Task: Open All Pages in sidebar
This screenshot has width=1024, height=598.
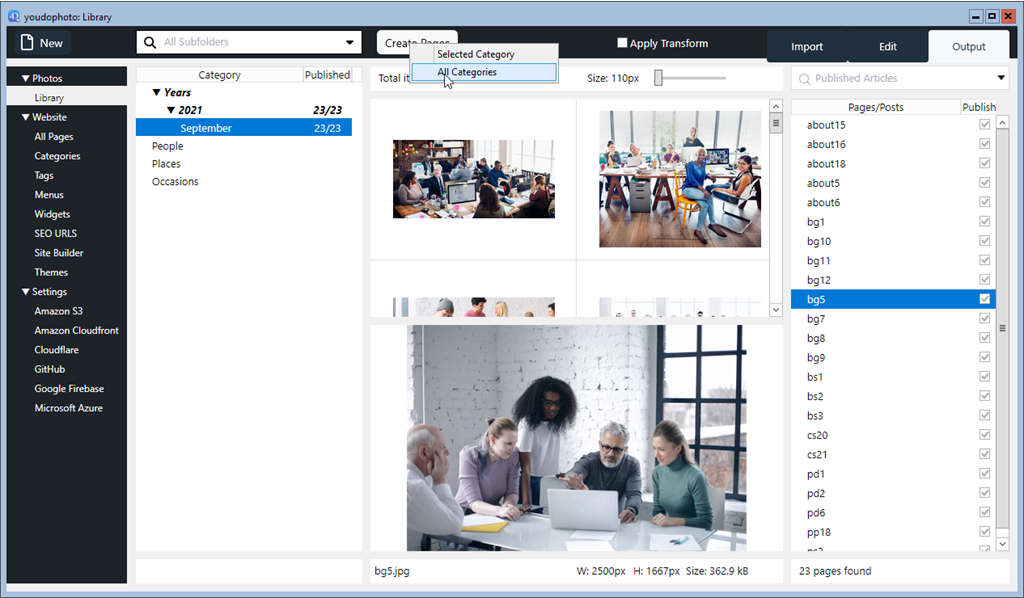Action: 54,136
